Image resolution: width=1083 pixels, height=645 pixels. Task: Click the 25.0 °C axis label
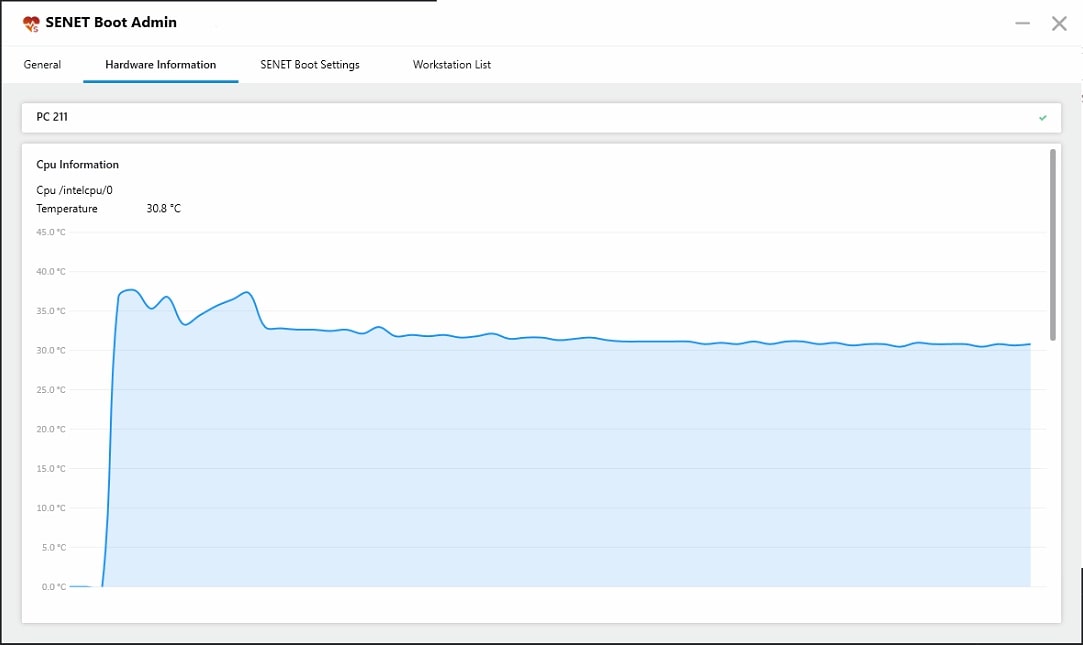pos(51,389)
